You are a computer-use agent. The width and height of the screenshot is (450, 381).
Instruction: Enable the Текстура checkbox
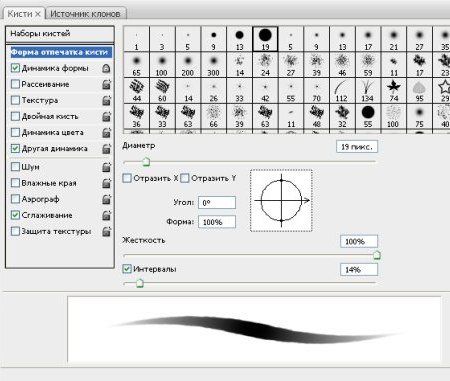(x=15, y=100)
